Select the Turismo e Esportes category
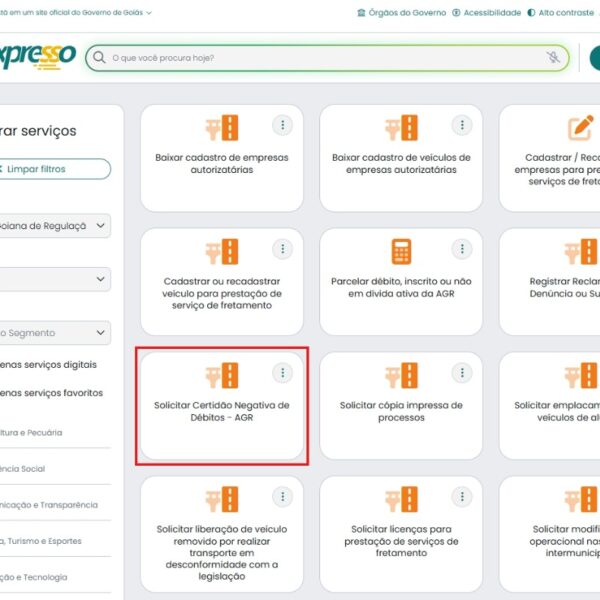600x600 pixels. click(41, 541)
